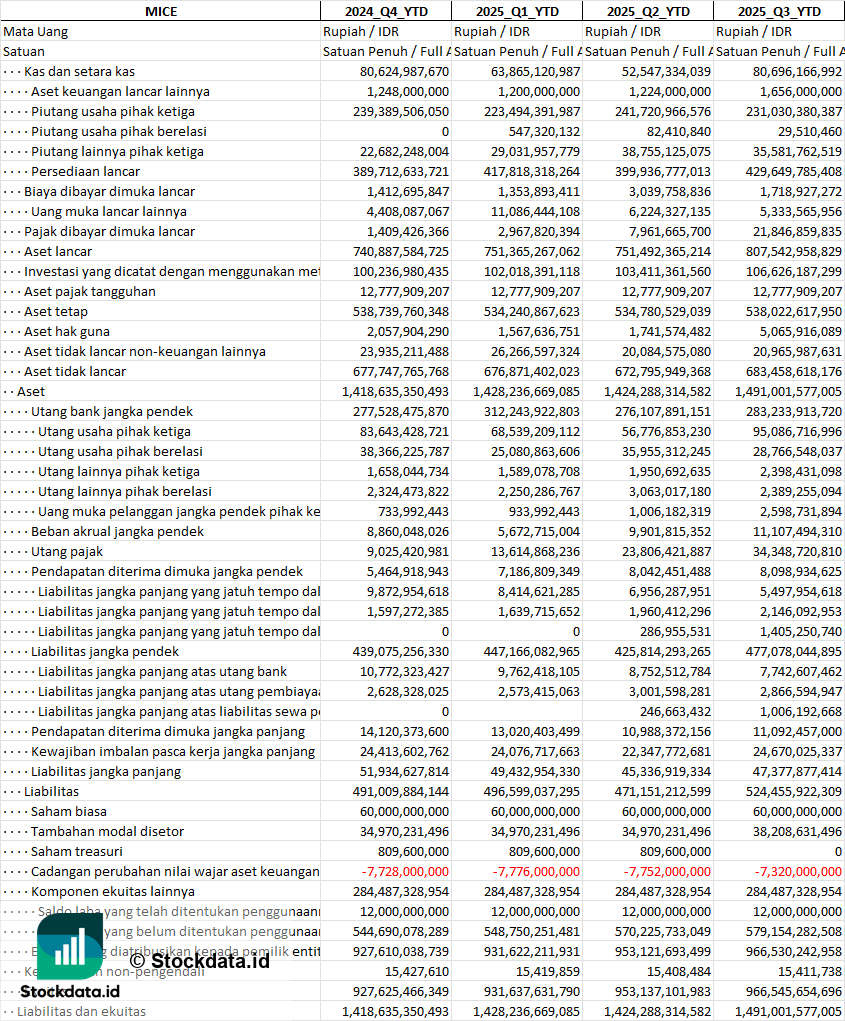Select Utang bank jangka pendek label
Image resolution: width=845 pixels, height=1021 pixels.
pos(112,412)
